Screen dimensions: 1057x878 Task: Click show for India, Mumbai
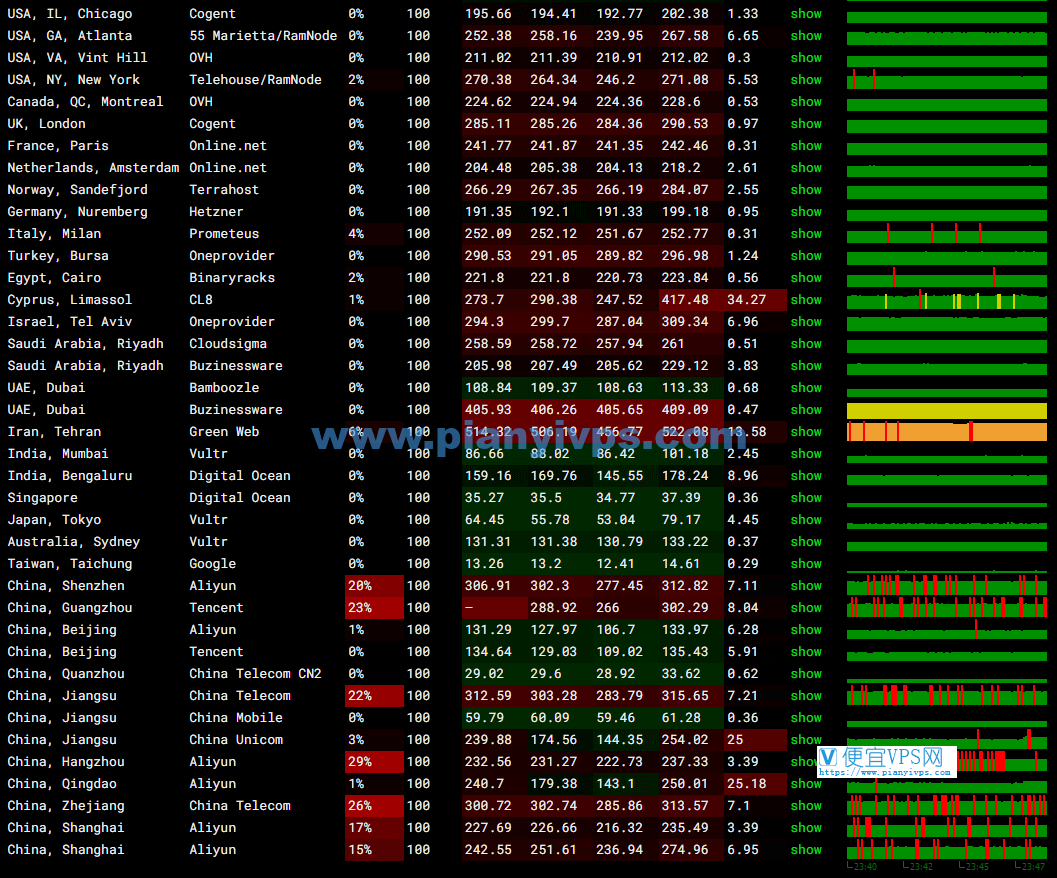pos(806,455)
